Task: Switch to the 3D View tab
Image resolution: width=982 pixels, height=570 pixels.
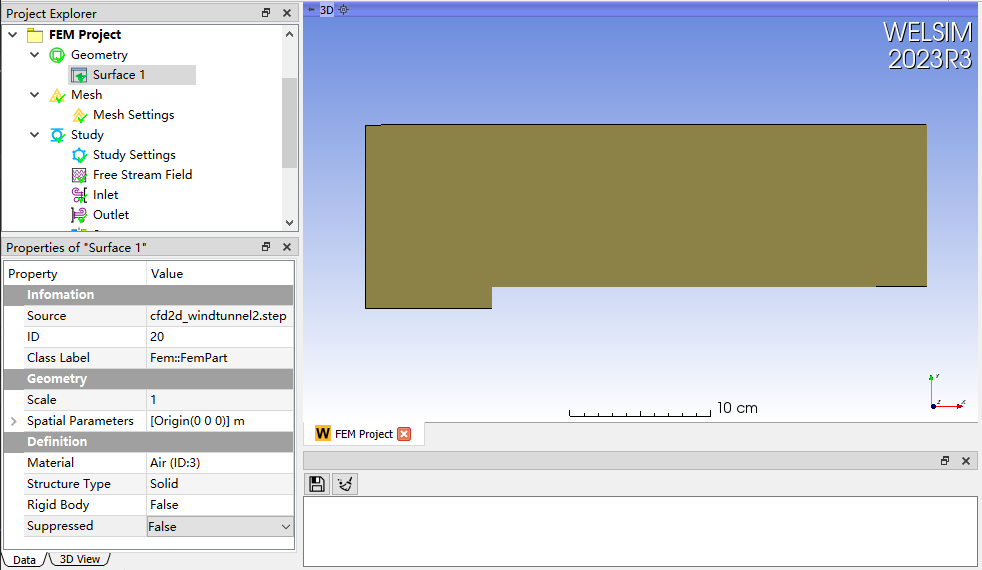Action: (80, 560)
